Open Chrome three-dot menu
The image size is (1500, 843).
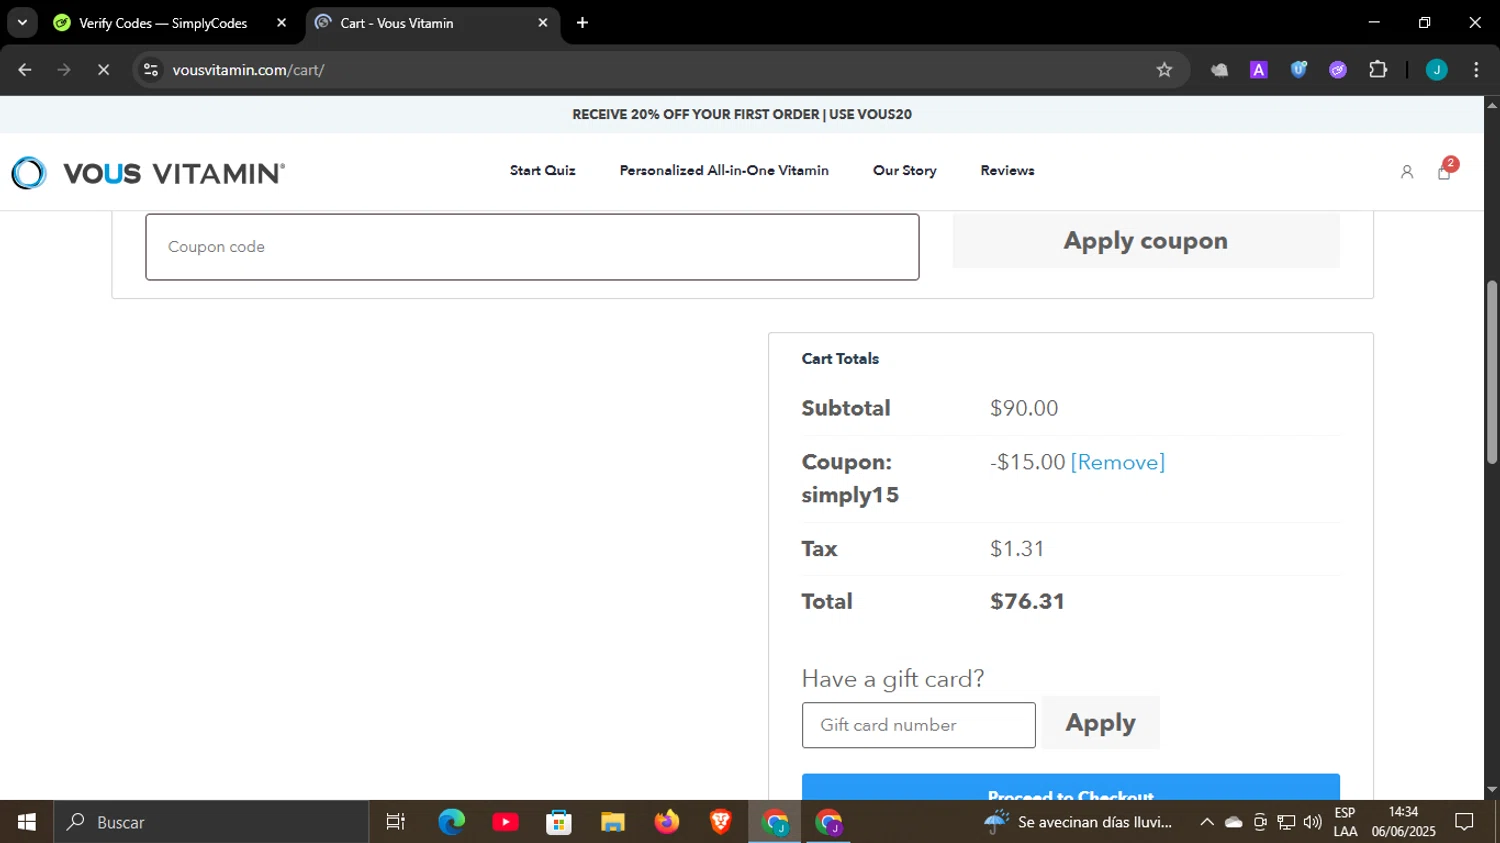1476,70
